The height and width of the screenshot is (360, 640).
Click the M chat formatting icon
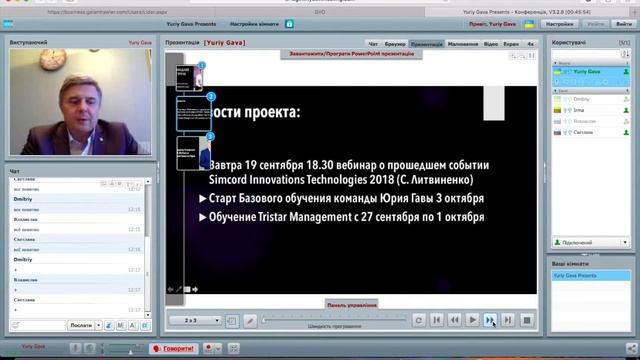(121, 325)
